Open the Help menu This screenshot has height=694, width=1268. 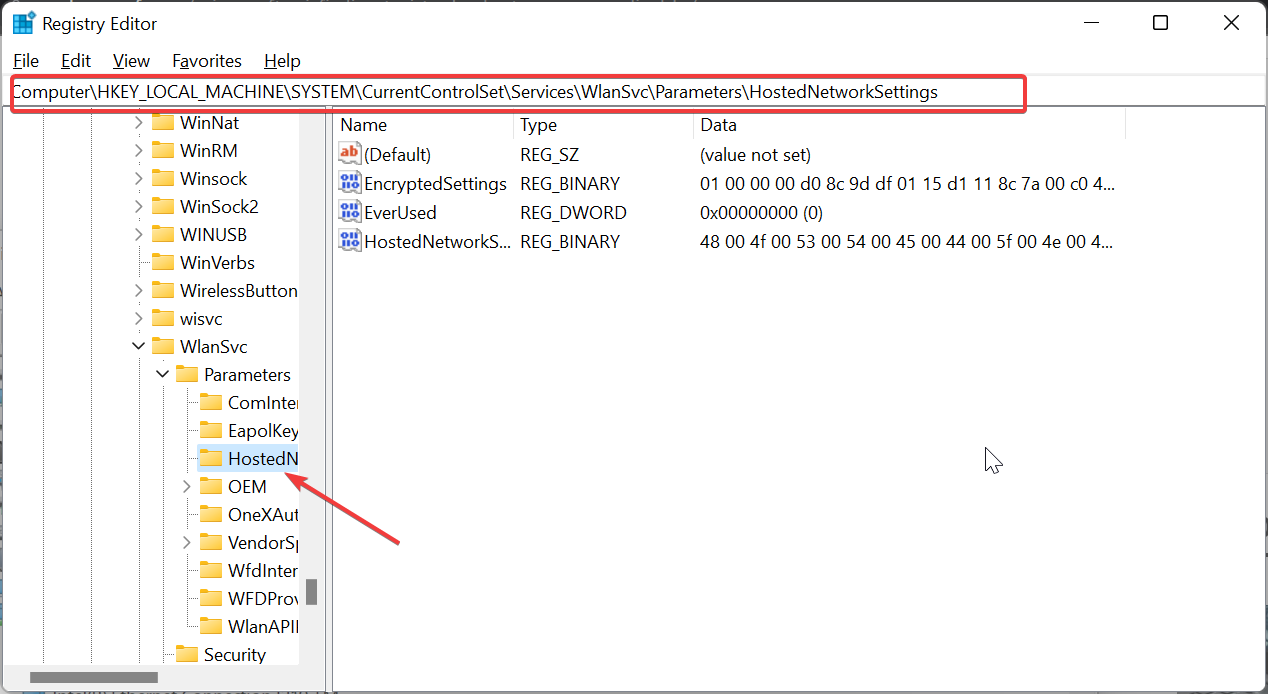click(x=282, y=61)
